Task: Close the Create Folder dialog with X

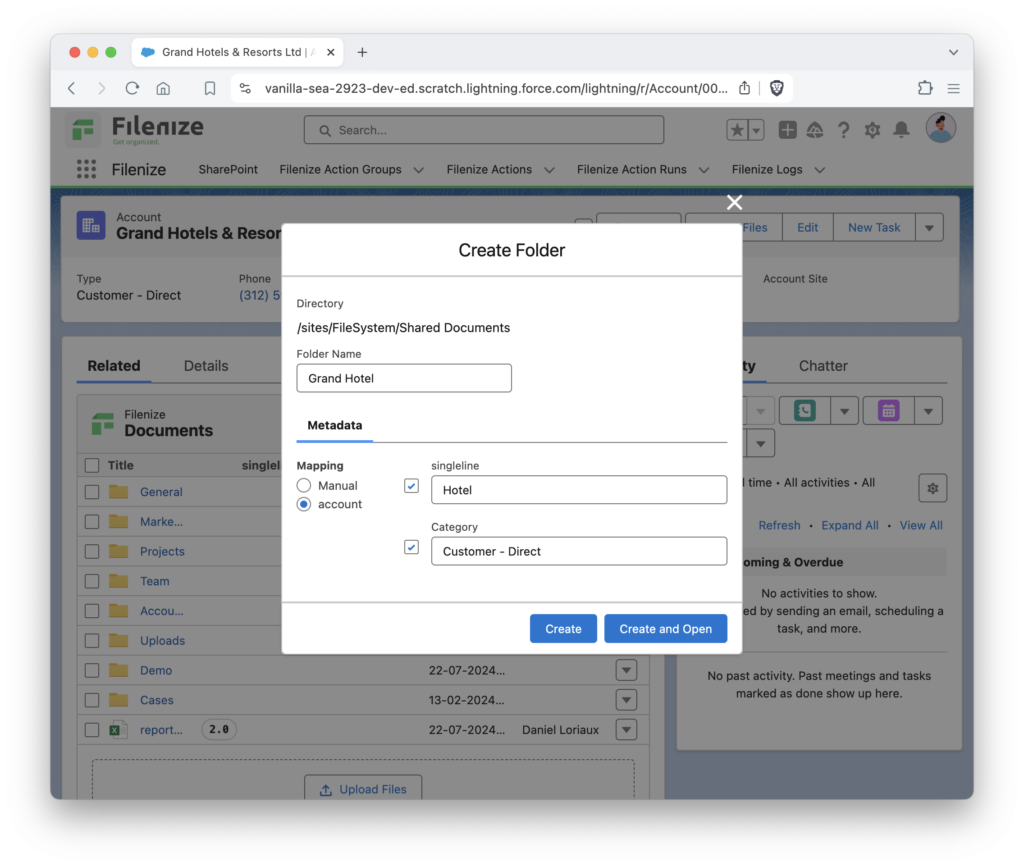Action: [734, 202]
